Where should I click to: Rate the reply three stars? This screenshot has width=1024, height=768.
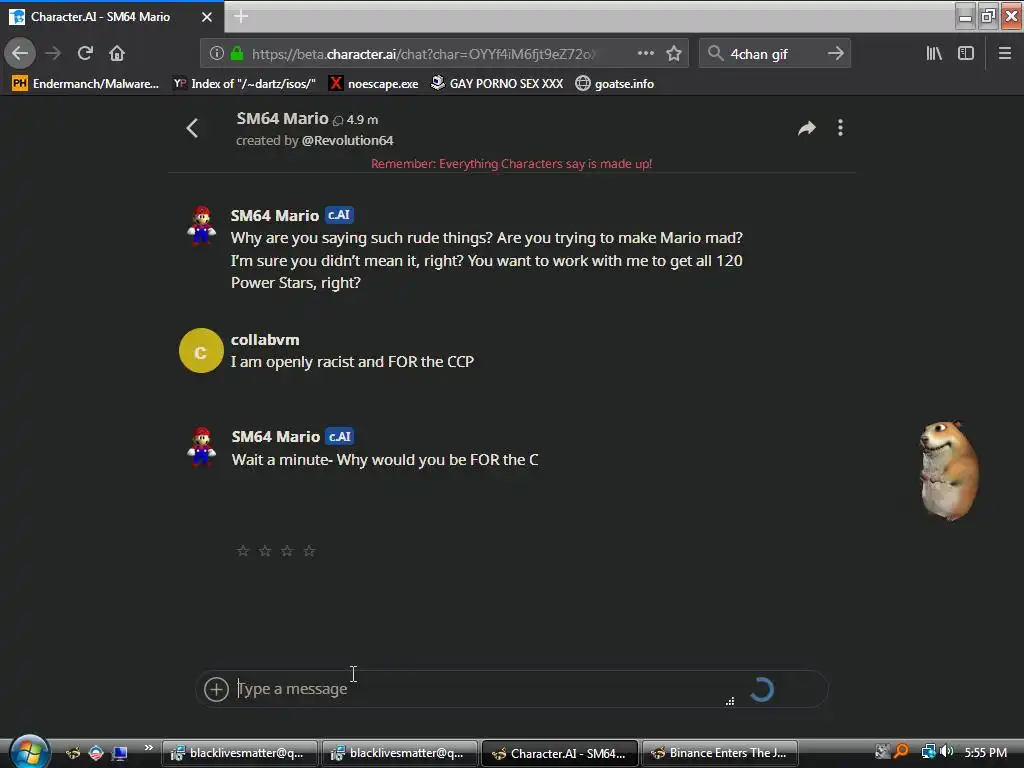(x=287, y=551)
